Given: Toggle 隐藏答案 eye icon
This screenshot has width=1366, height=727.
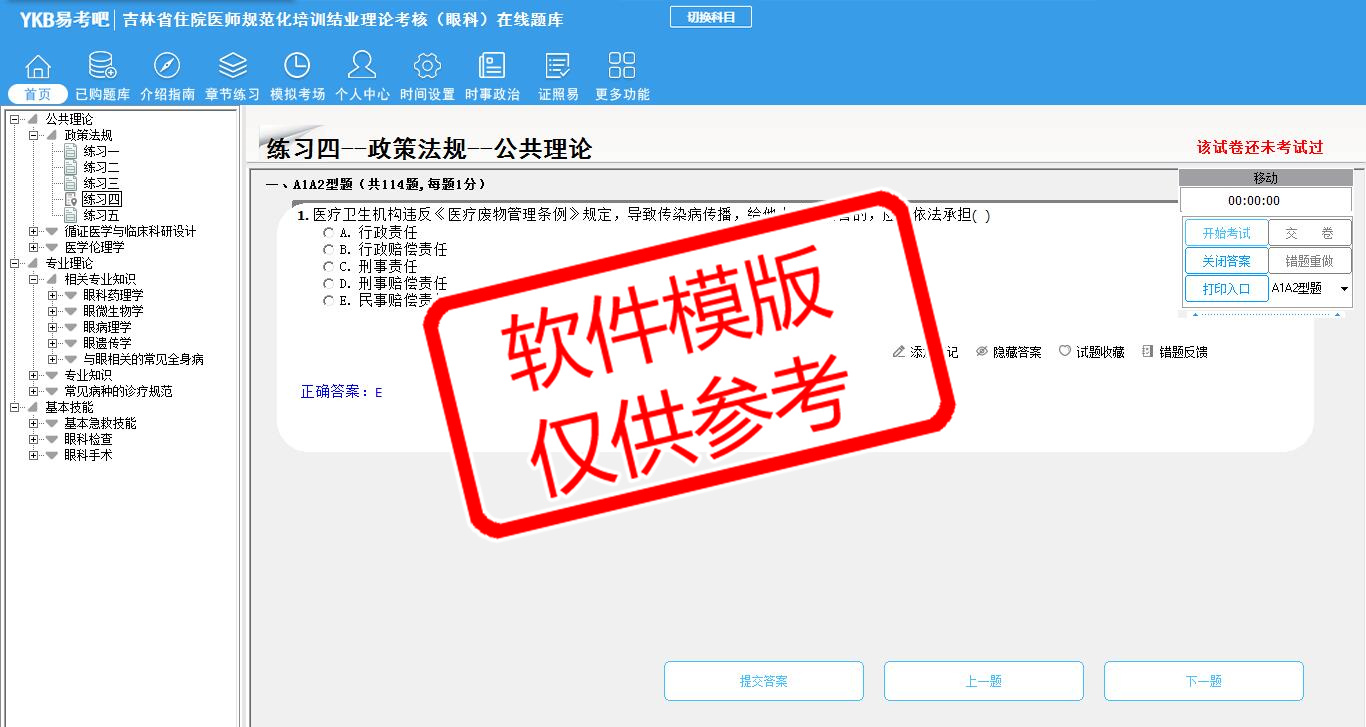Looking at the screenshot, I should [x=982, y=352].
